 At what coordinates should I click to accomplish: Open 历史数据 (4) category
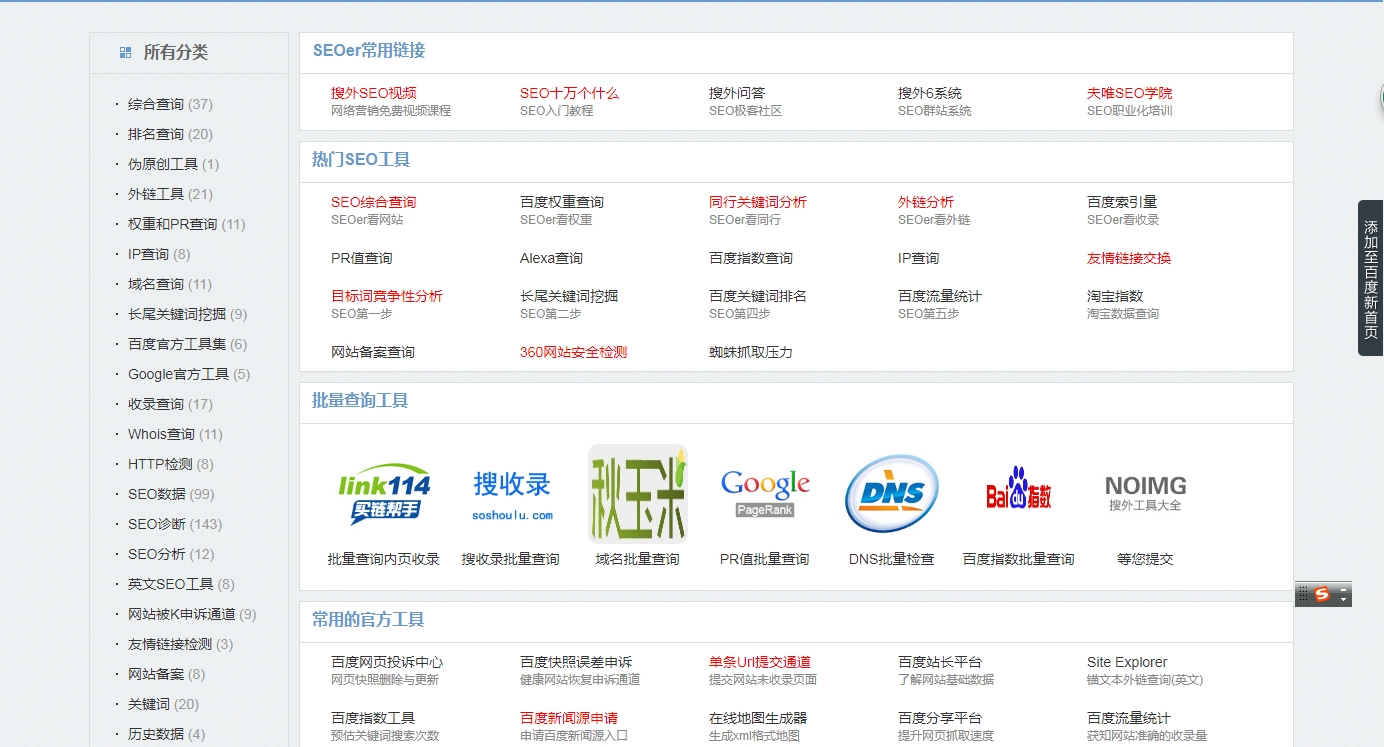click(x=166, y=734)
